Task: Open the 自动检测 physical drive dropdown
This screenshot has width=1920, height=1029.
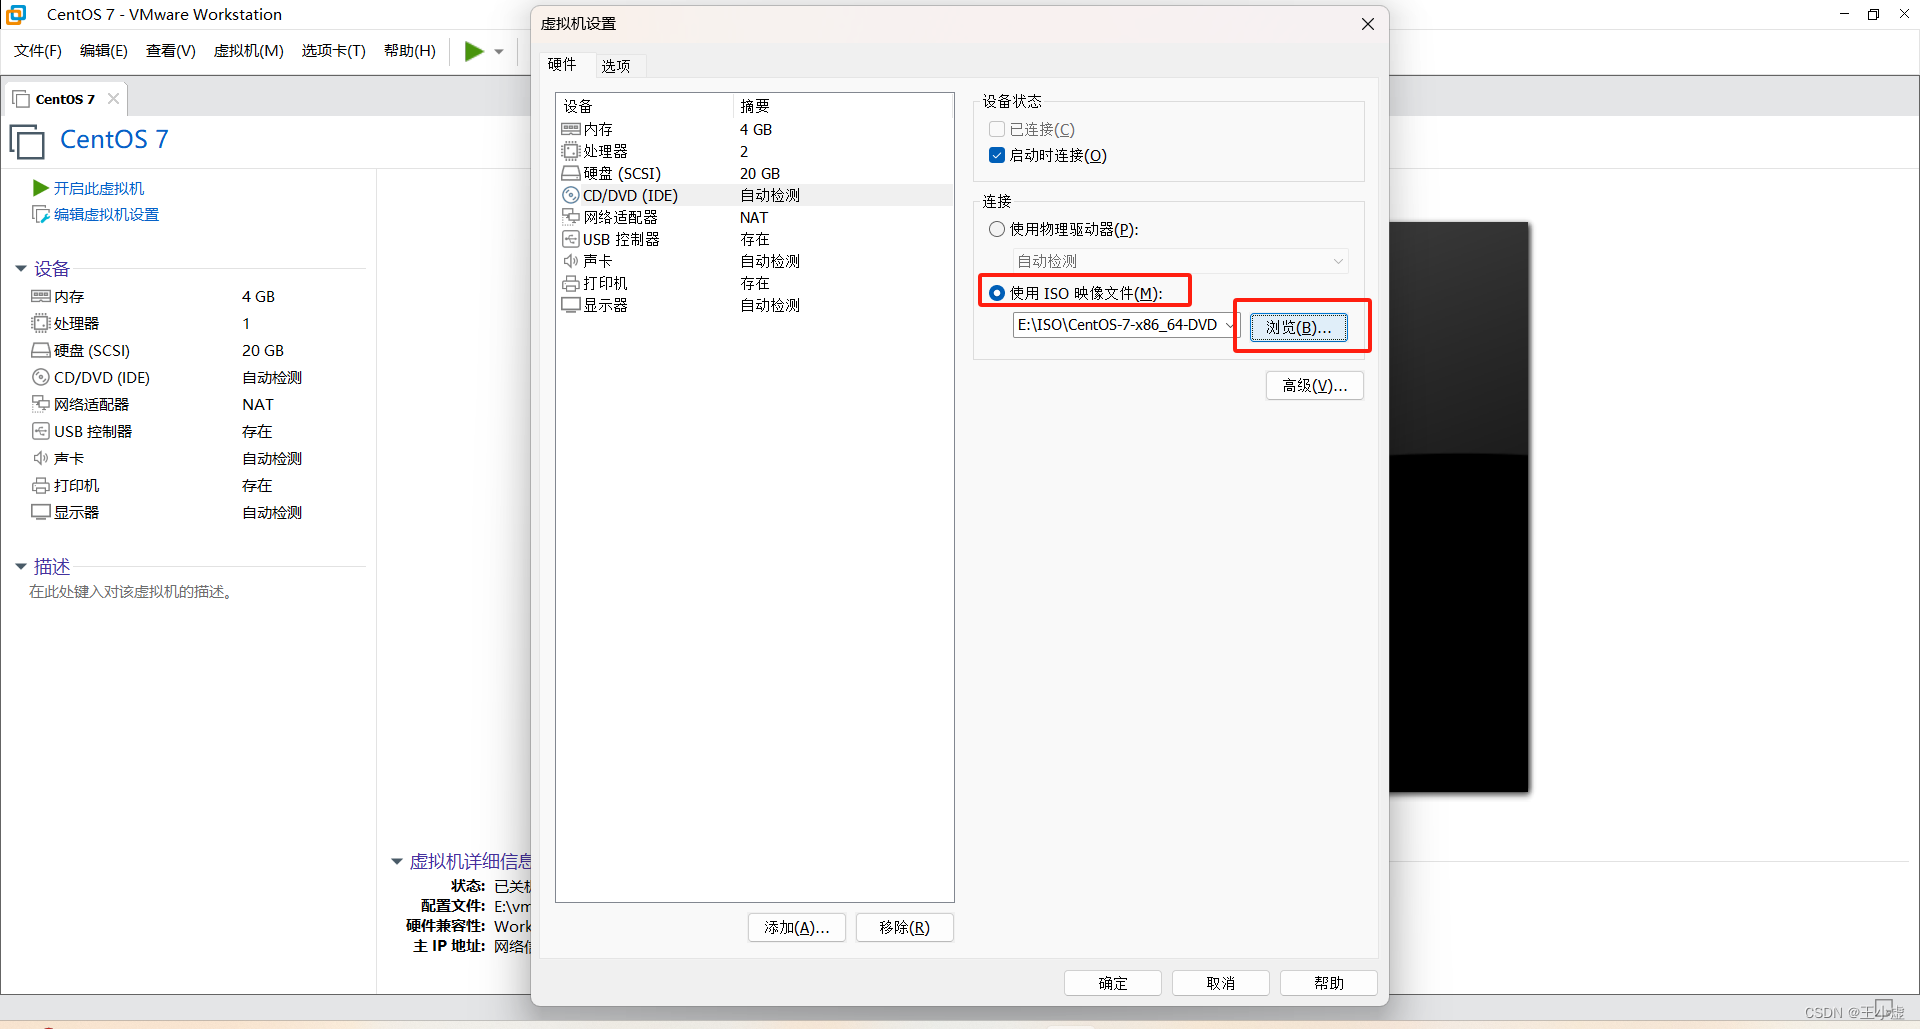Action: [1181, 261]
